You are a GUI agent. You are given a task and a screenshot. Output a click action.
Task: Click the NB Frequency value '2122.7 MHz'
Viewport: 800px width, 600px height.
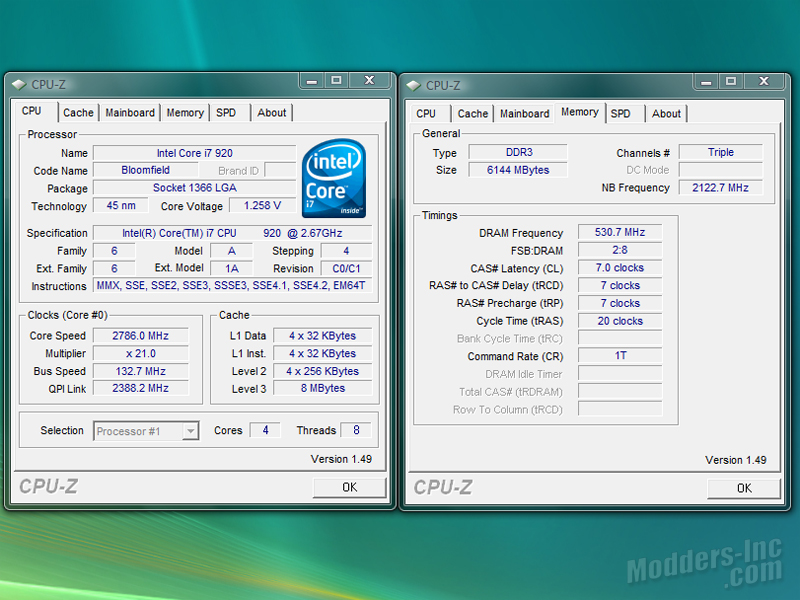720,187
